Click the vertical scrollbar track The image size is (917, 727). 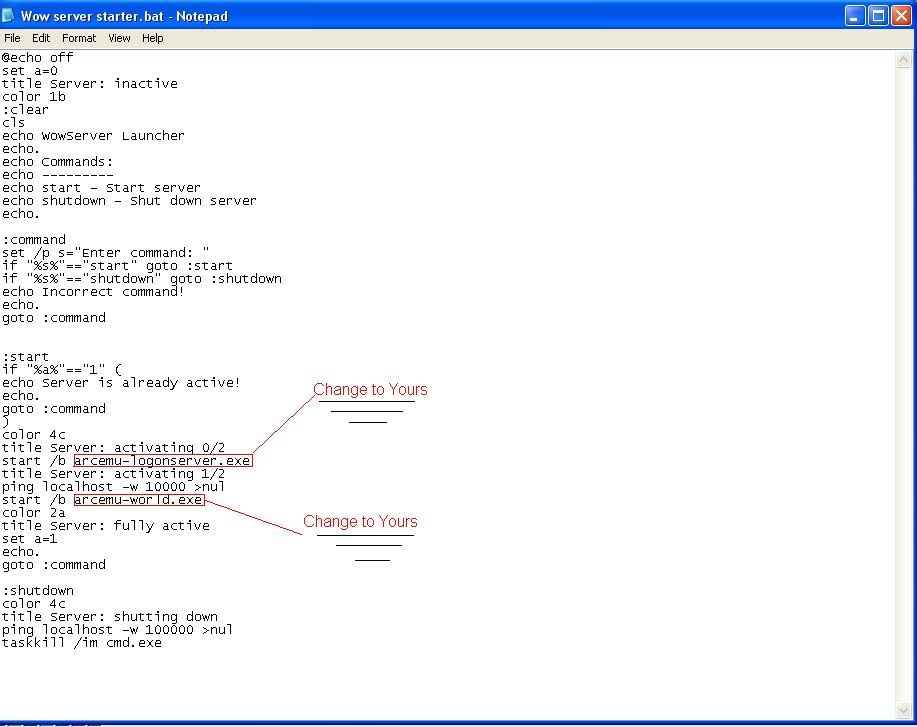[904, 380]
